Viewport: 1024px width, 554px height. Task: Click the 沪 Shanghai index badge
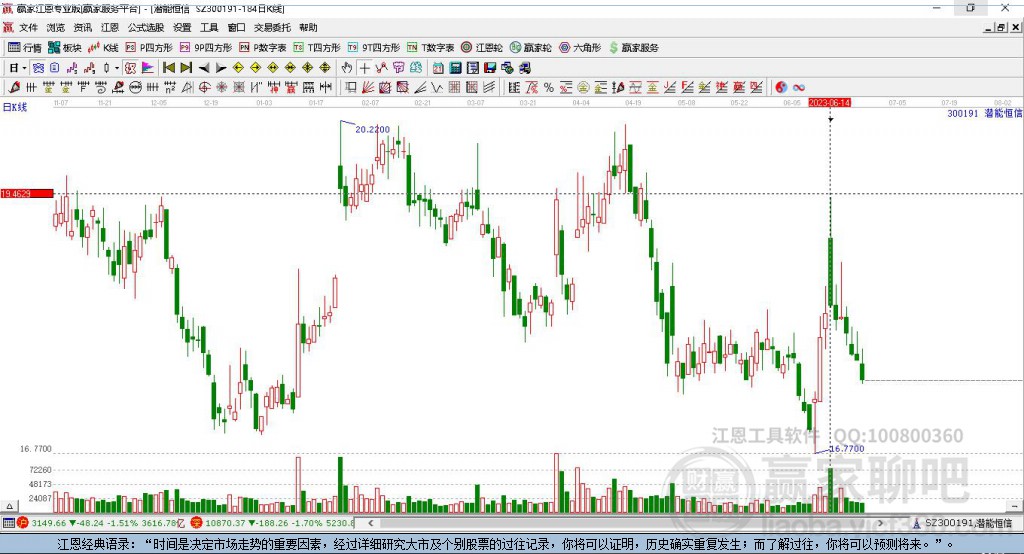(23, 523)
